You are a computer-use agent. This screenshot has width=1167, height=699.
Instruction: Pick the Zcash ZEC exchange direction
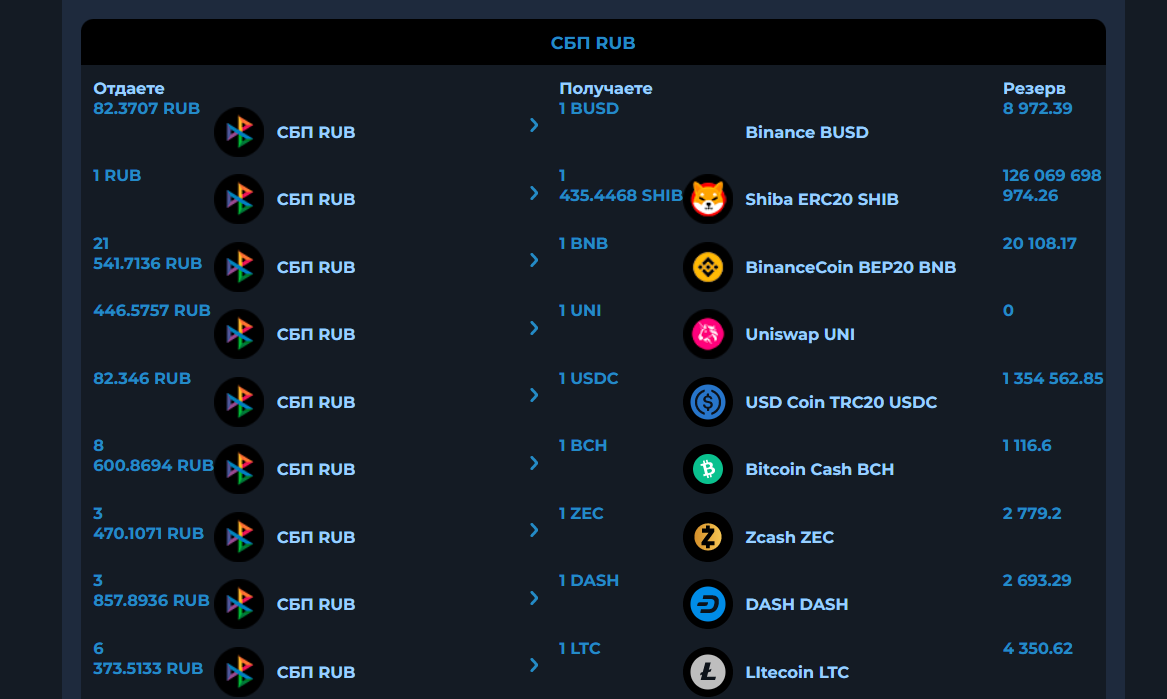pyautogui.click(x=790, y=537)
